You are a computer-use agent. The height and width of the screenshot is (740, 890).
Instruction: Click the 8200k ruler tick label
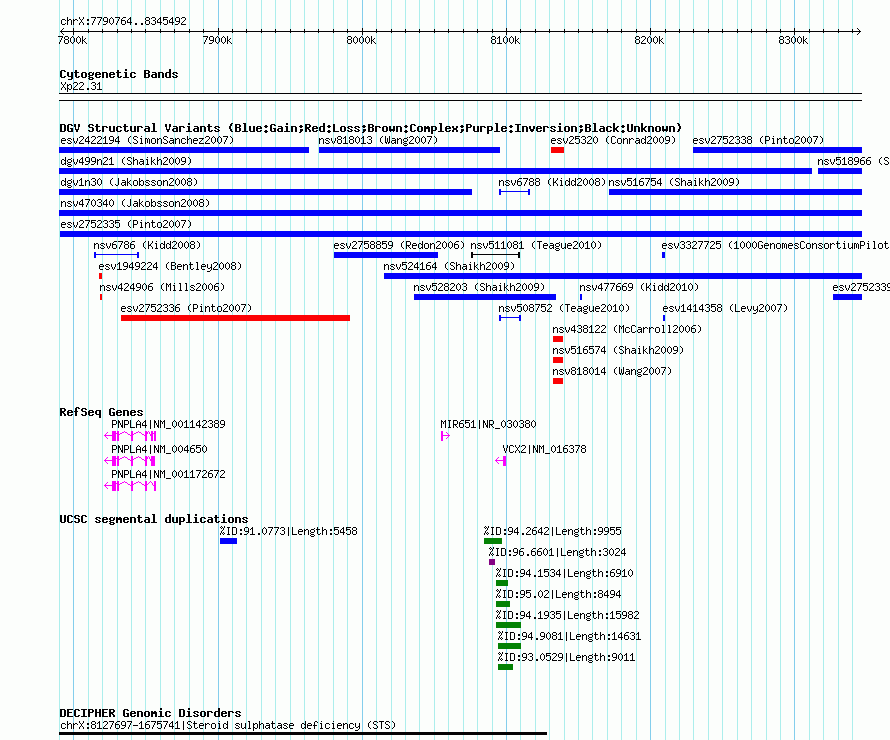(x=649, y=40)
